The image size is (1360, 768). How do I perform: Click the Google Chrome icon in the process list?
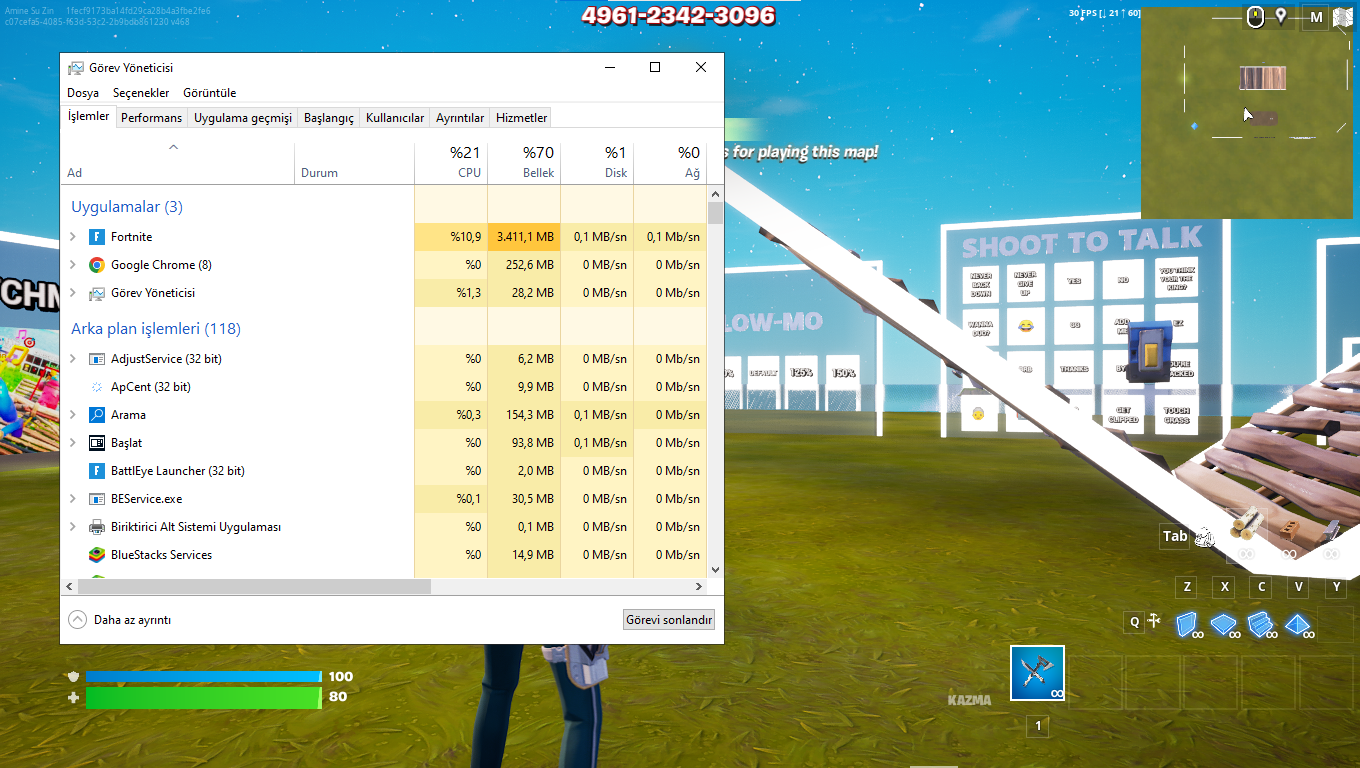coord(97,265)
